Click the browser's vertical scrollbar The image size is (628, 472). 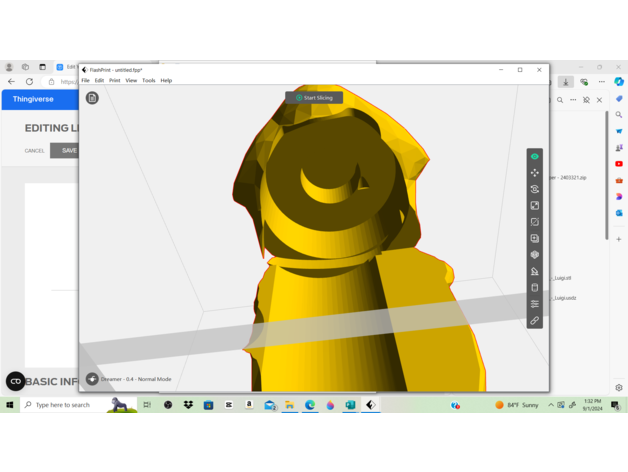[x=606, y=175]
